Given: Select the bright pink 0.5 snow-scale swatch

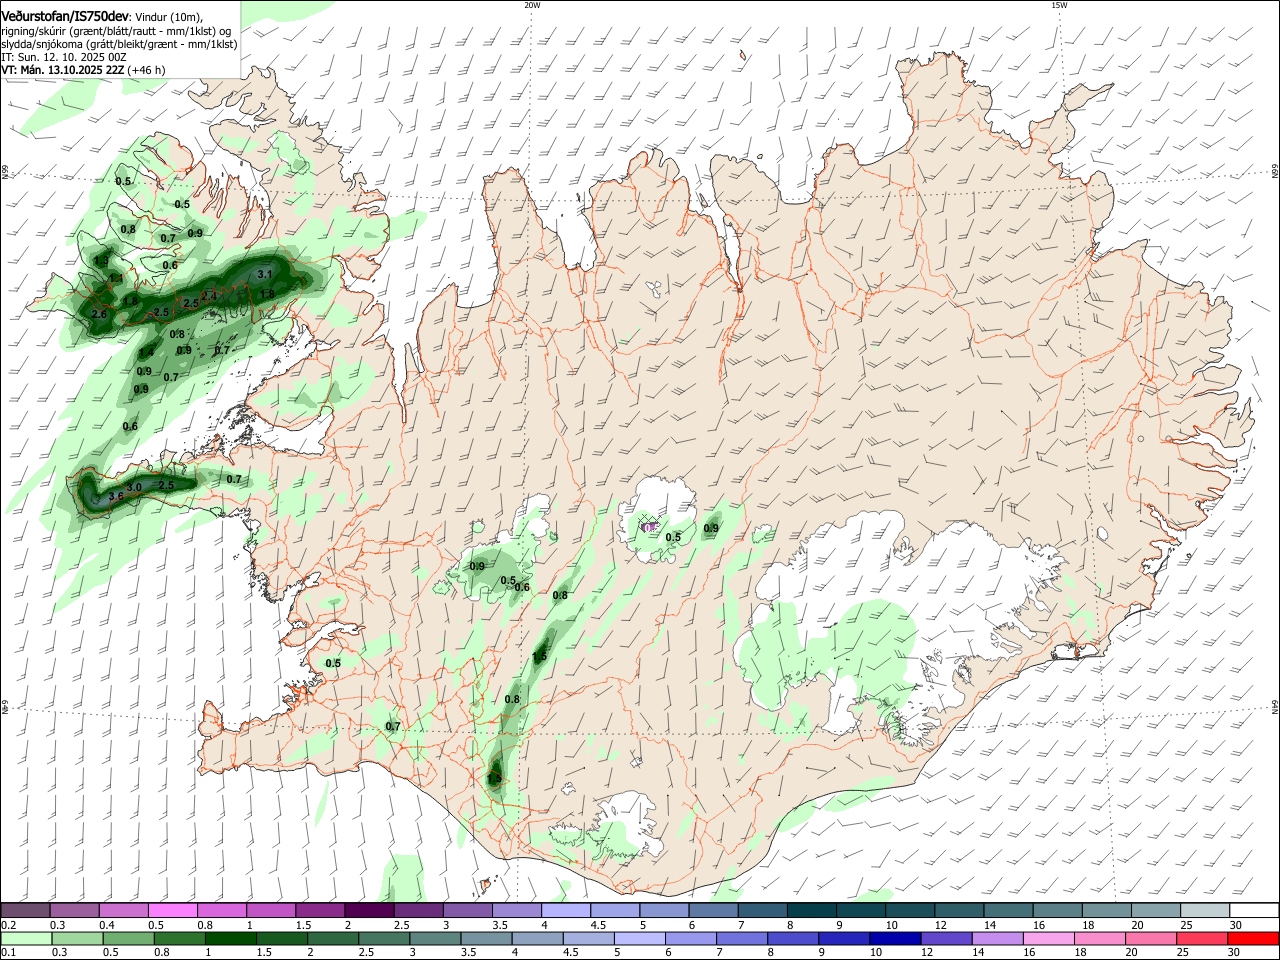Looking at the screenshot, I should pyautogui.click(x=172, y=911).
